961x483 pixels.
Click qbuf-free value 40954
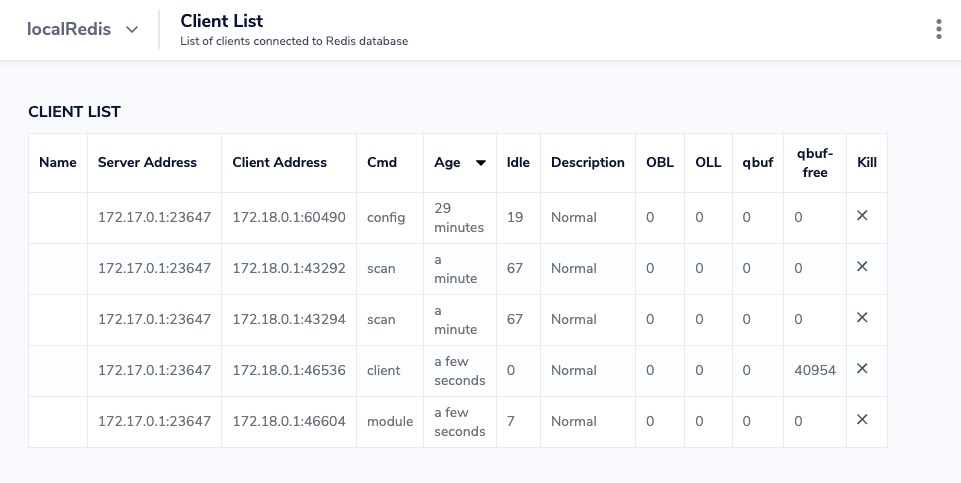coord(815,370)
